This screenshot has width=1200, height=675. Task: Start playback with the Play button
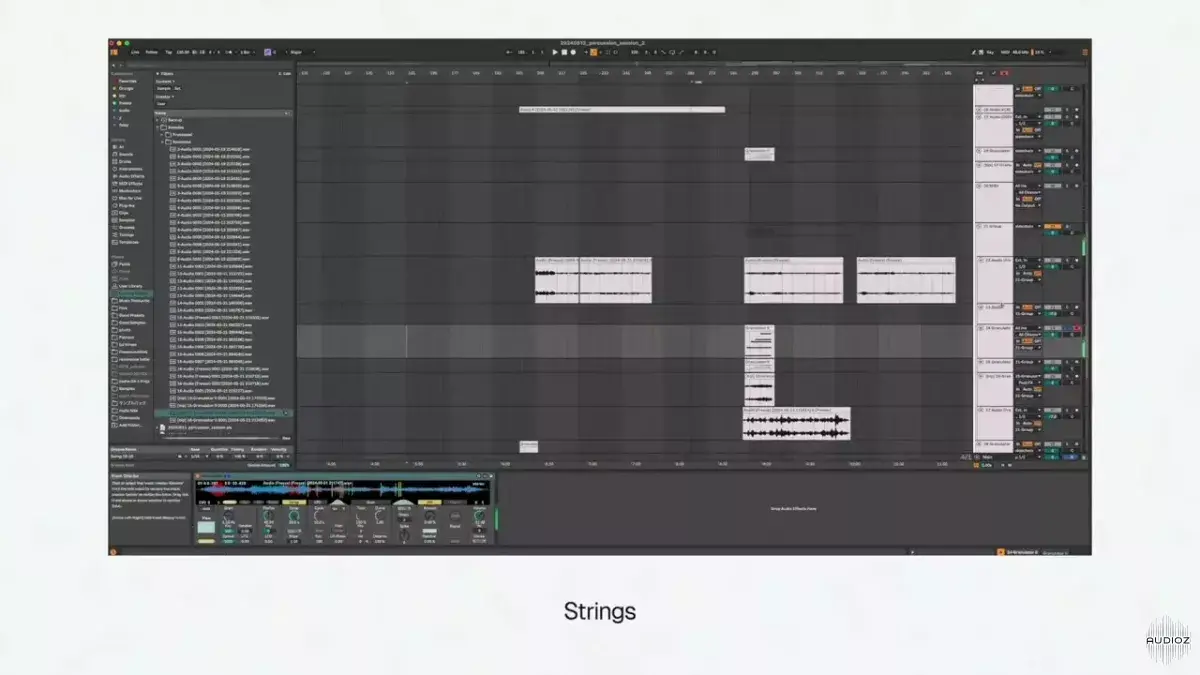pos(555,51)
